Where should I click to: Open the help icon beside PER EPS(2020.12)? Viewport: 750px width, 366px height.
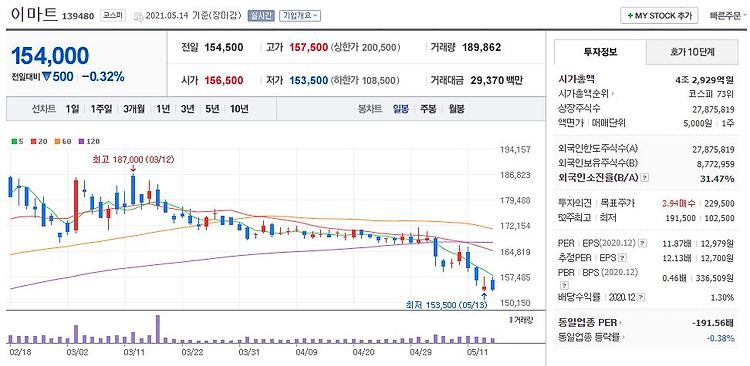[x=641, y=244]
